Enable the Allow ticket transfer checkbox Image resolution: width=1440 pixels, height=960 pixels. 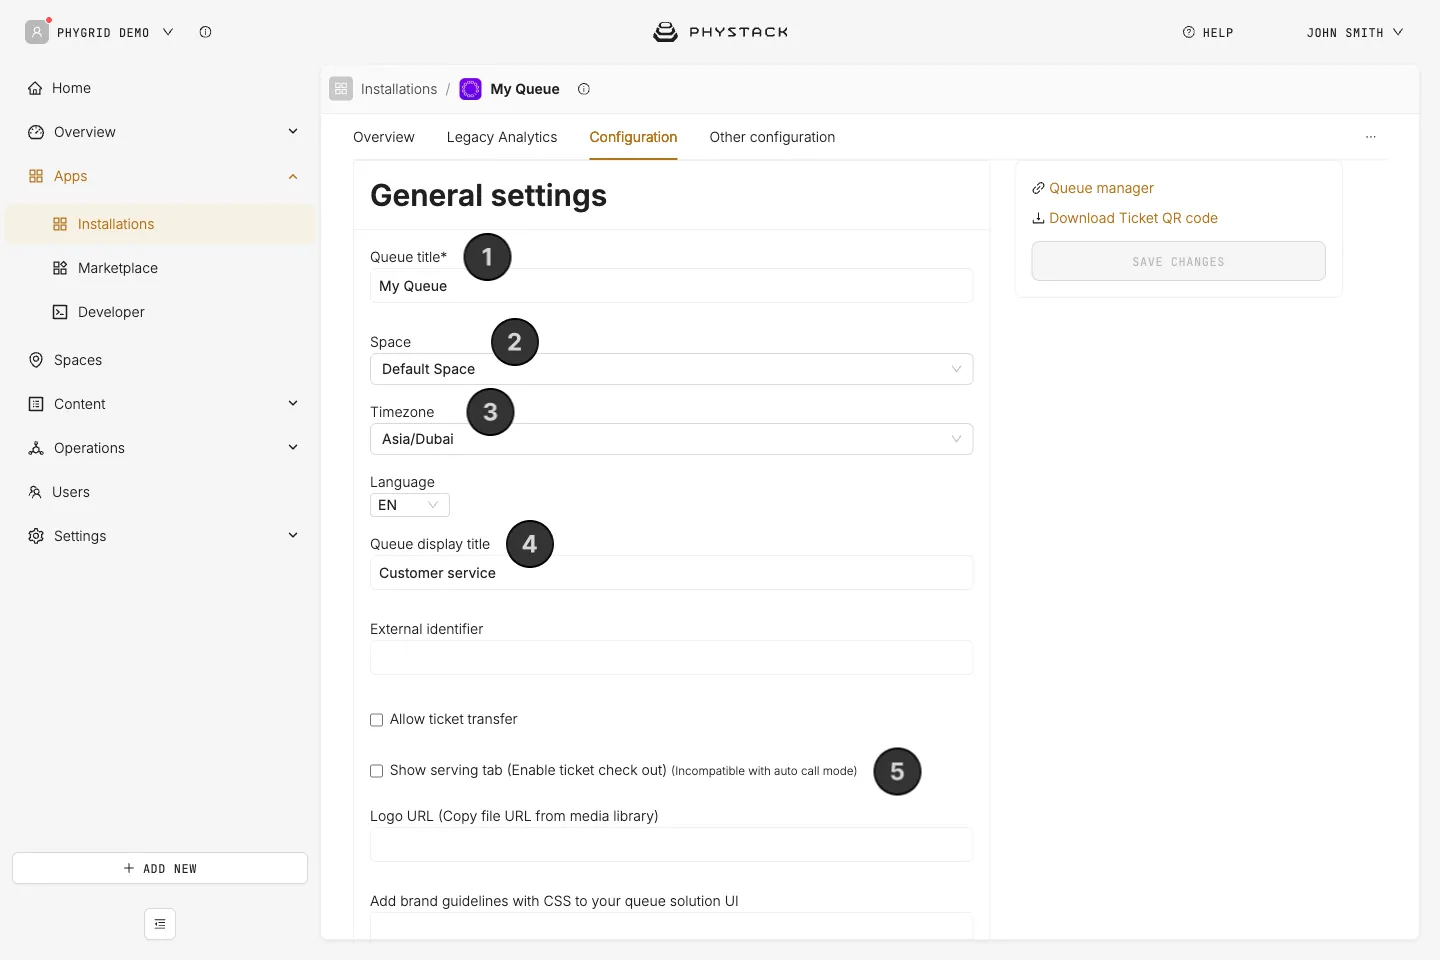(x=377, y=720)
